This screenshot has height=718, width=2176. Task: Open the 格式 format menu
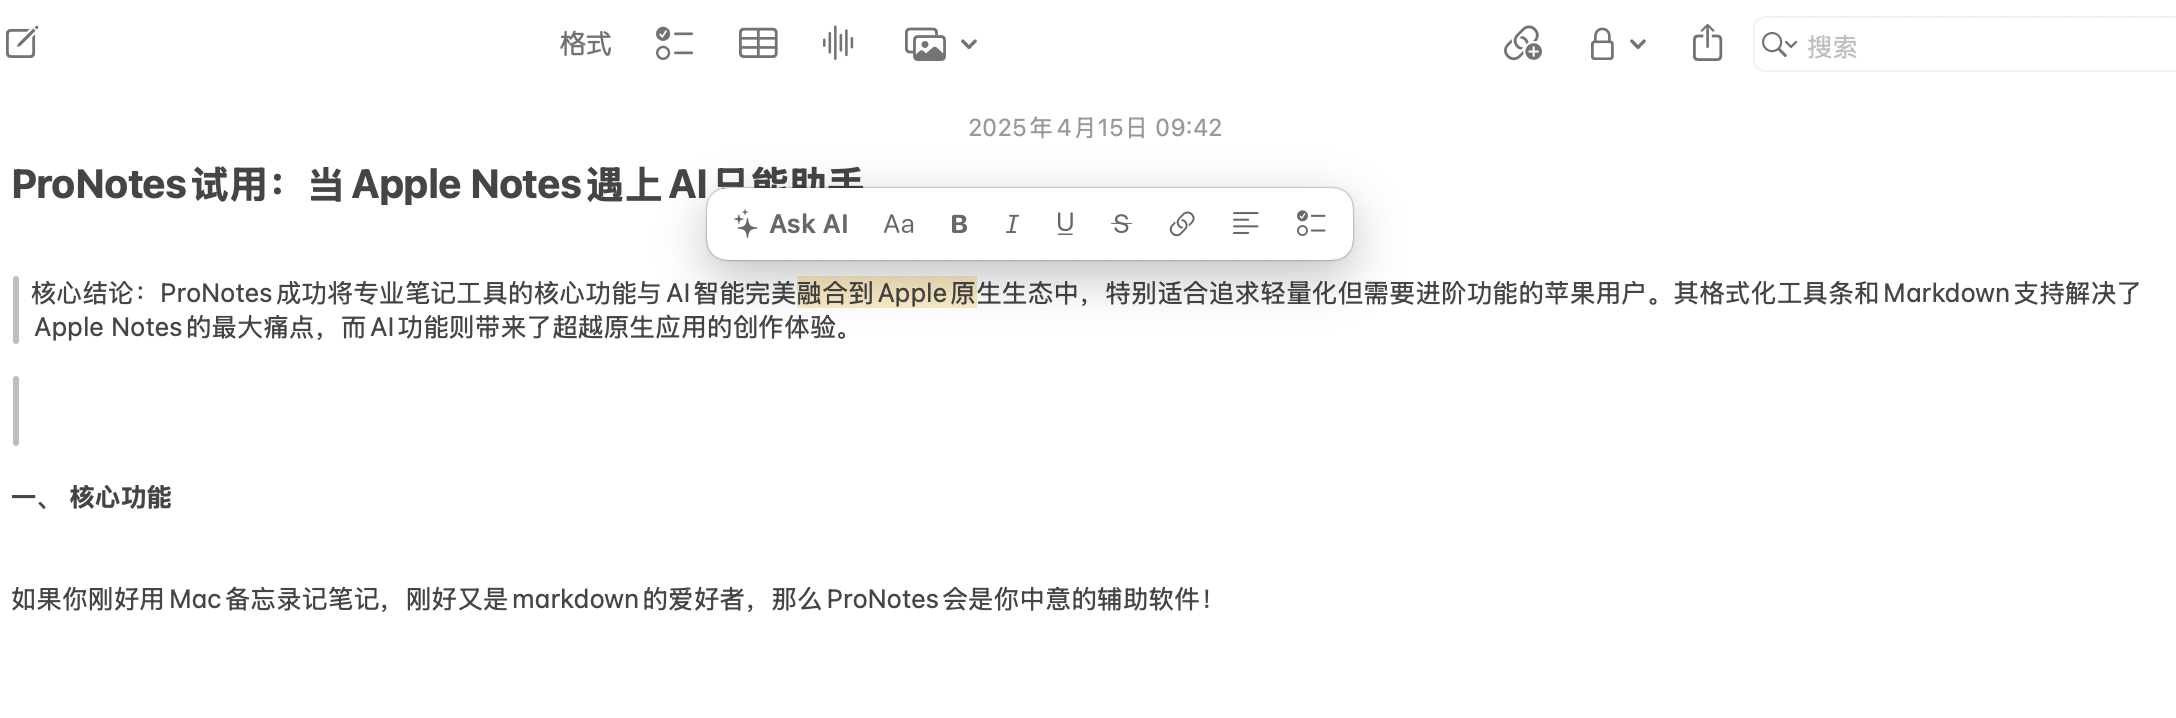(x=585, y=44)
